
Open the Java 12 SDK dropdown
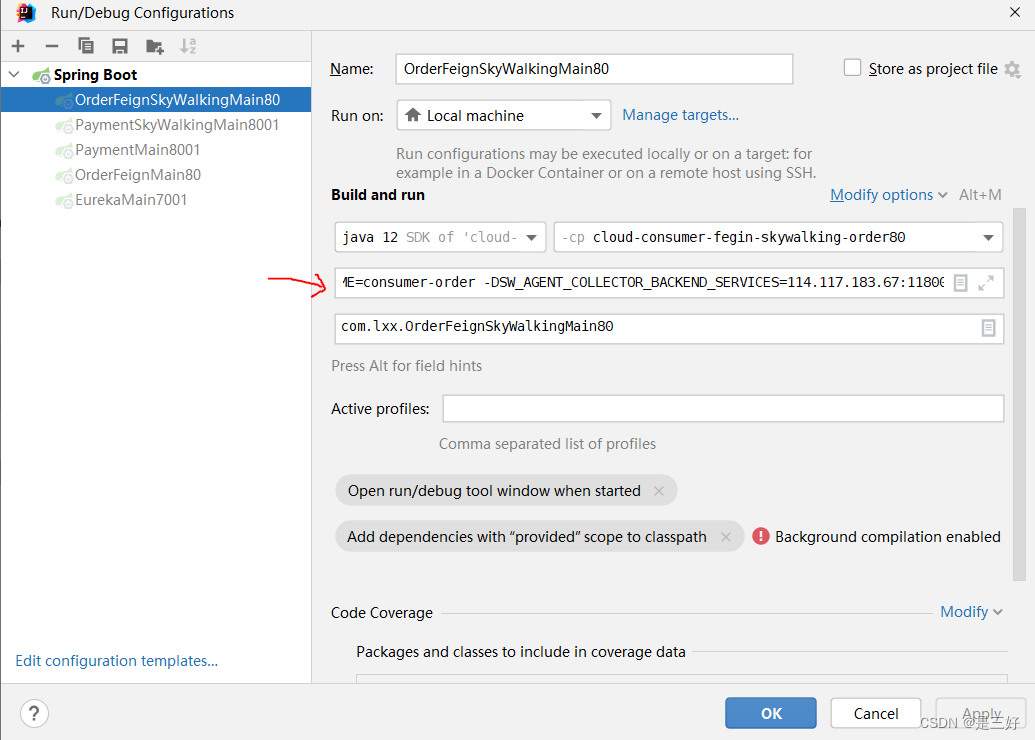point(440,237)
